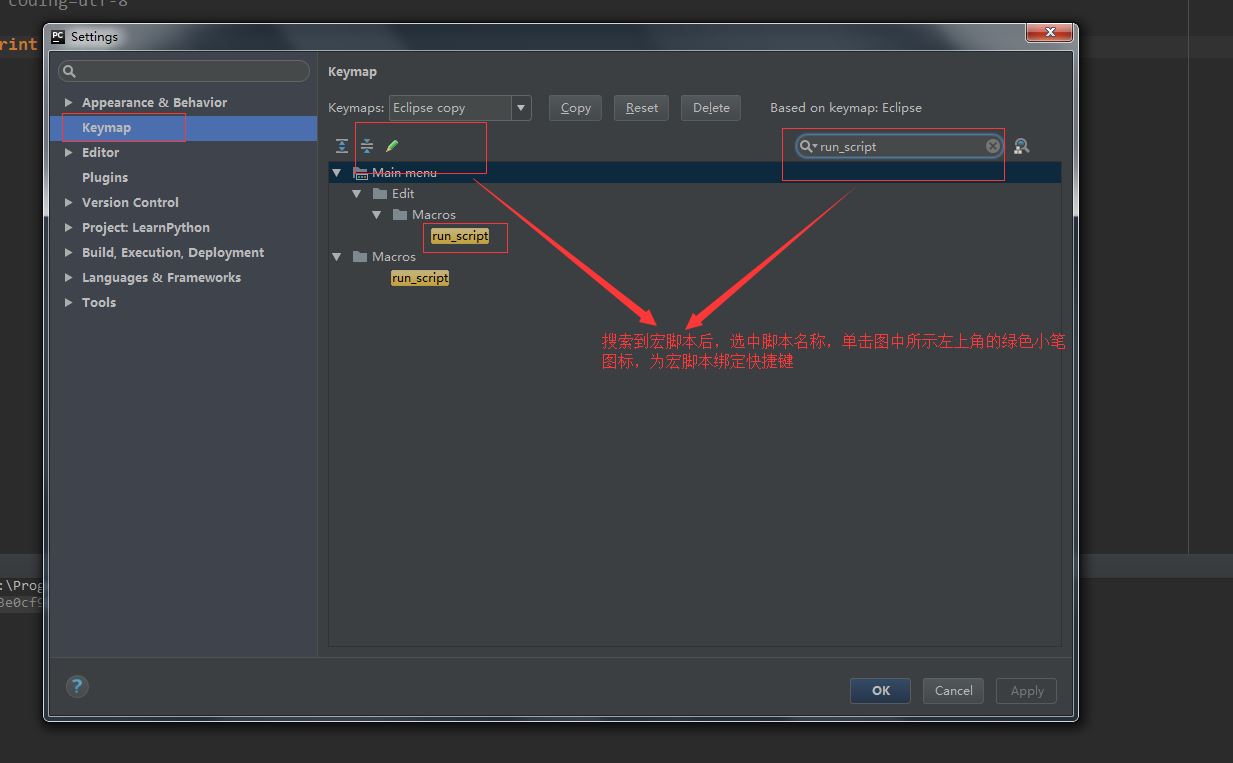
Task: Expand the Tools settings category
Action: coord(68,303)
